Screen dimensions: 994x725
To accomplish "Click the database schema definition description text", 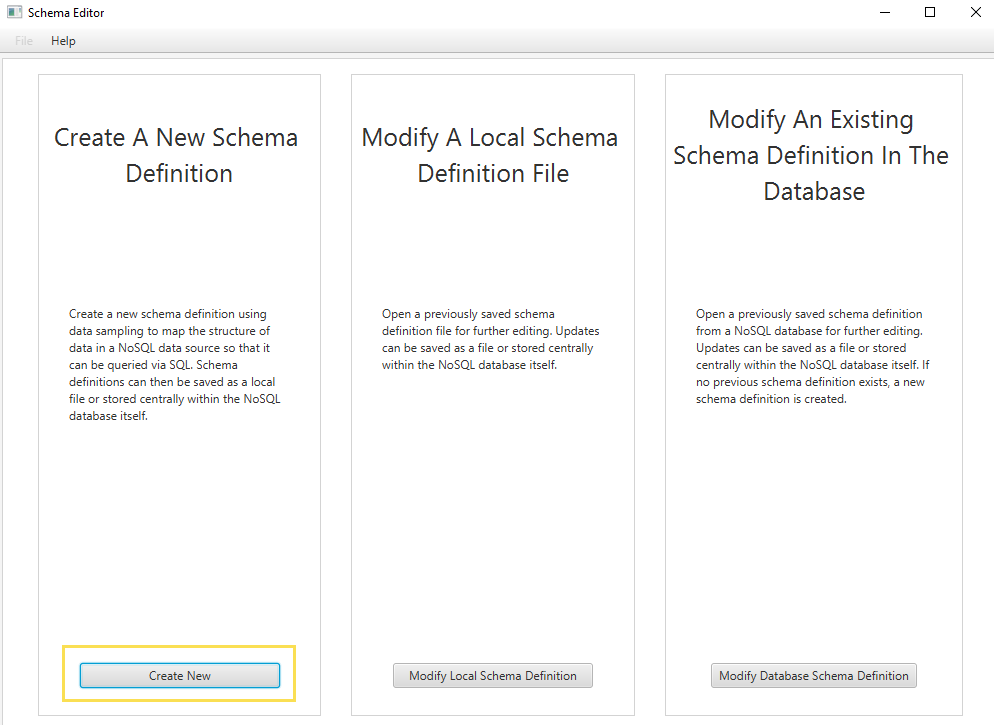I will (812, 356).
